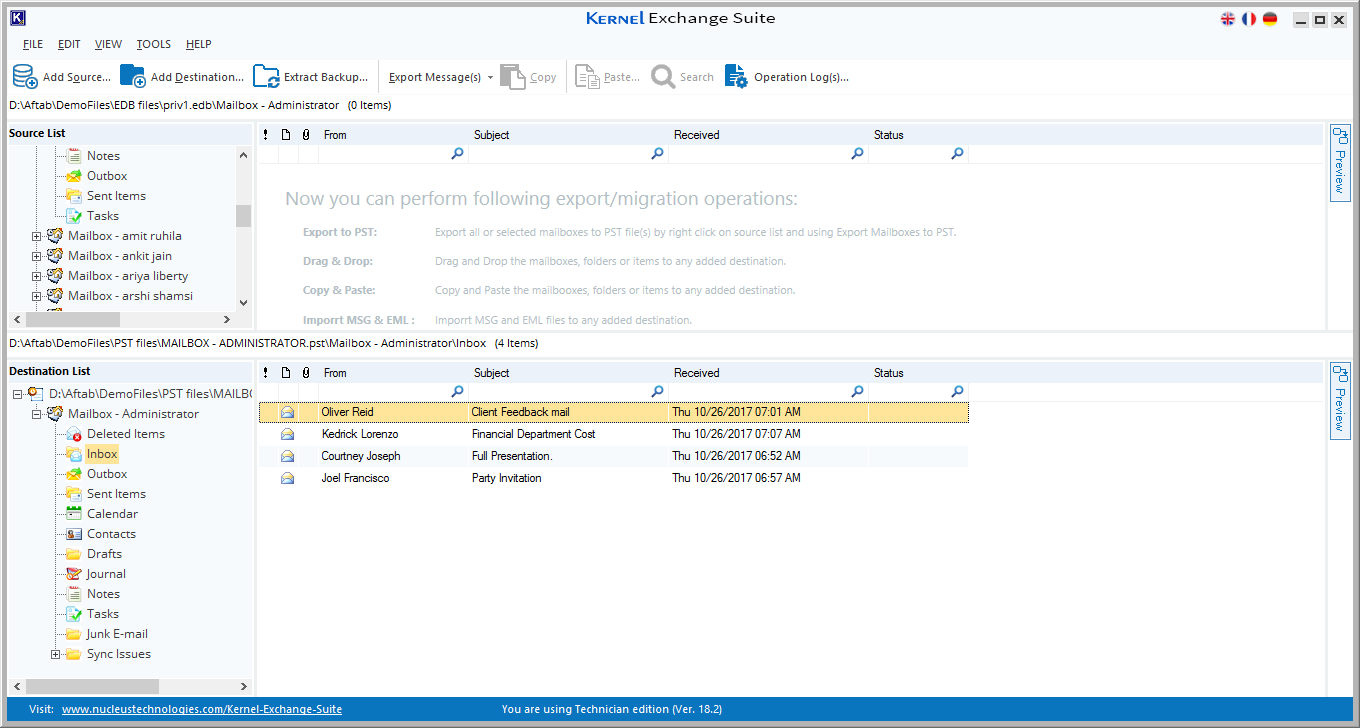Click the Source List horizontal scrollbar thumb
1360x728 pixels.
(73, 319)
